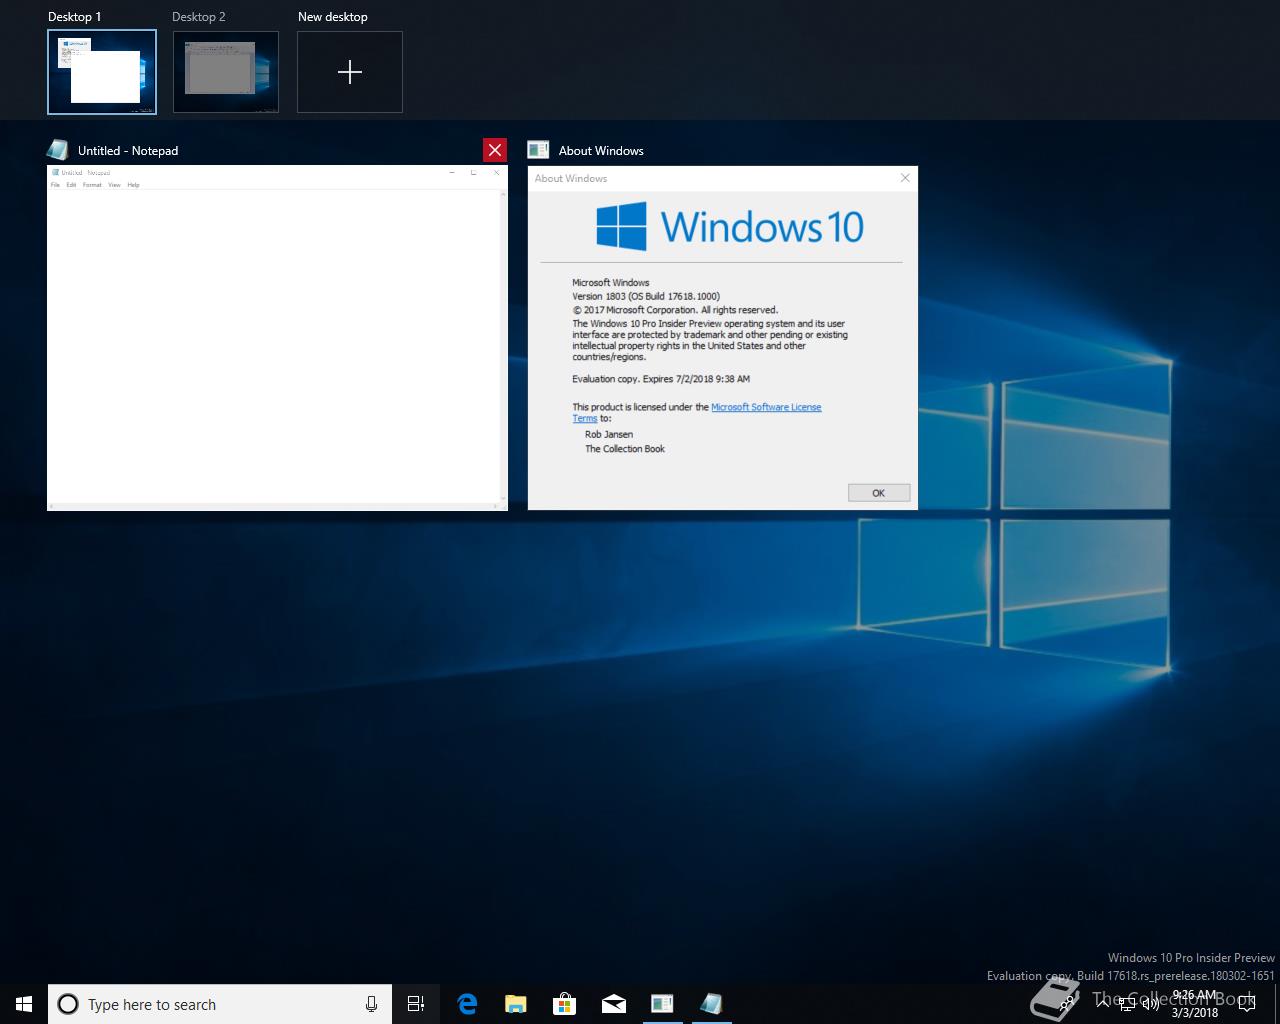Click the 'Version 1803 (OS Build 17618.1000)' text

point(646,296)
